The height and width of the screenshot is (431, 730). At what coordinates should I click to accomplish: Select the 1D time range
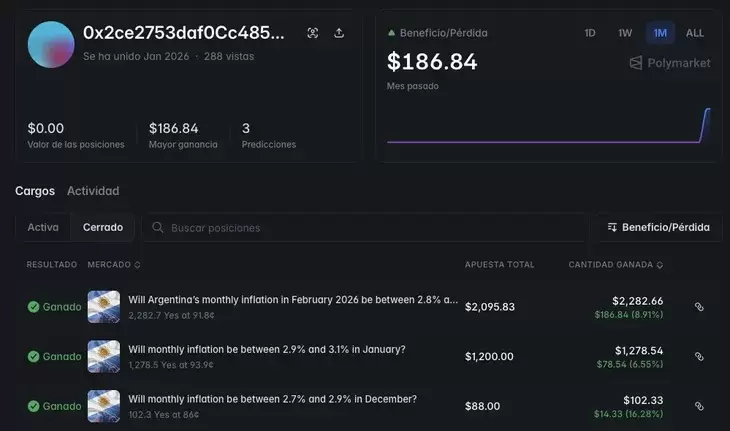click(x=590, y=33)
